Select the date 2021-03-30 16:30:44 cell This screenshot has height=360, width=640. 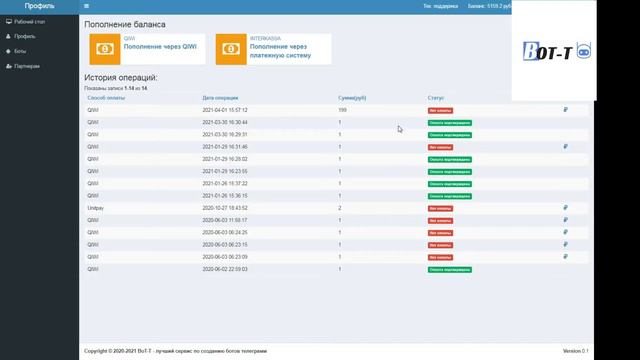[225, 122]
